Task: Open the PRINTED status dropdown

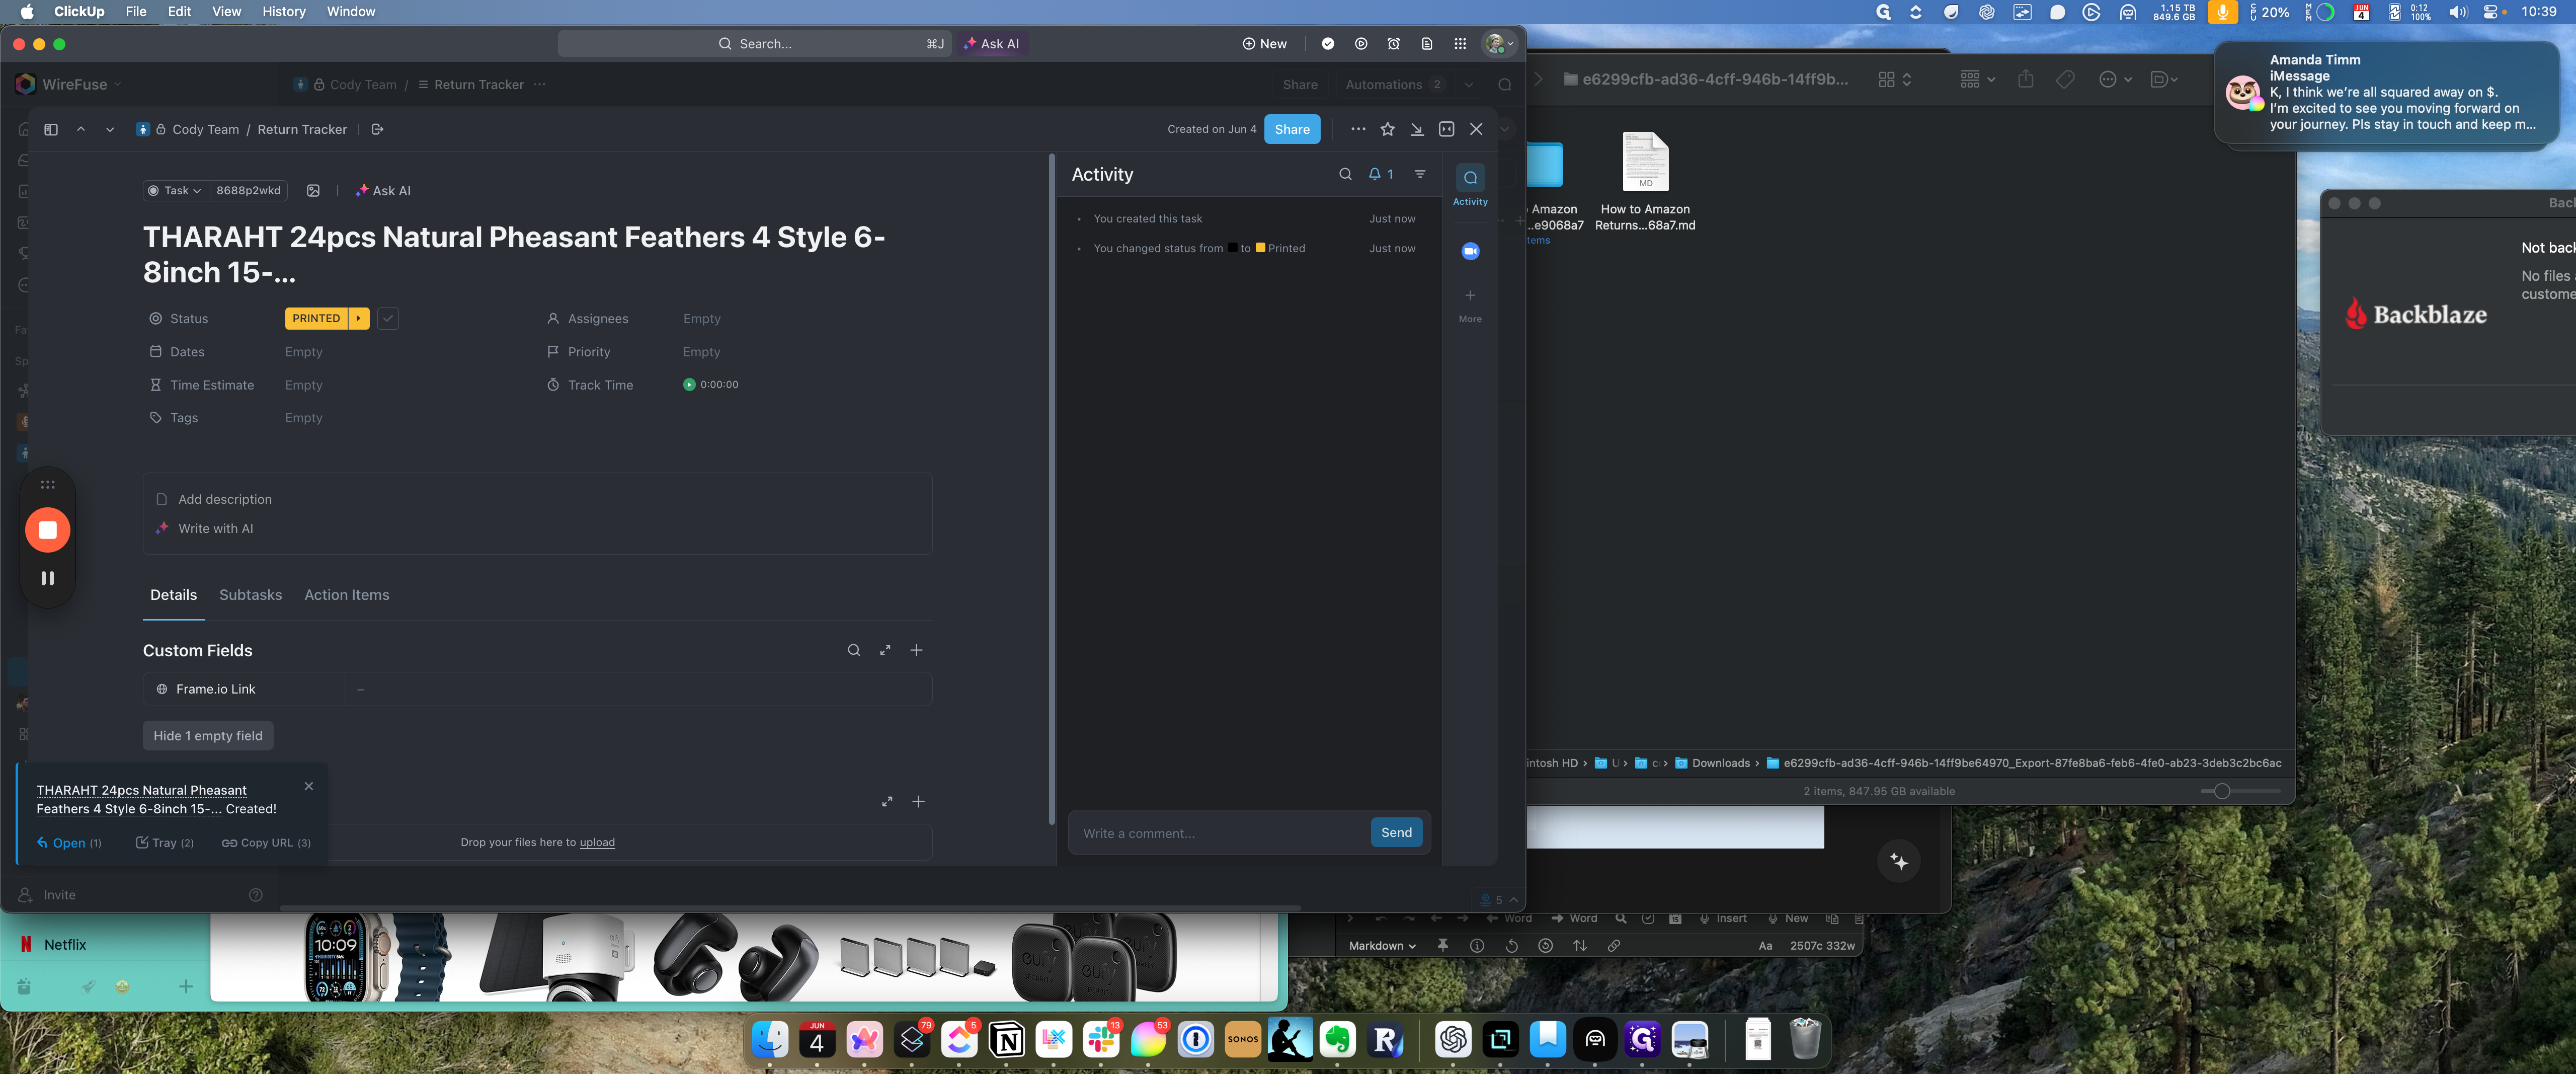Action: pos(316,318)
